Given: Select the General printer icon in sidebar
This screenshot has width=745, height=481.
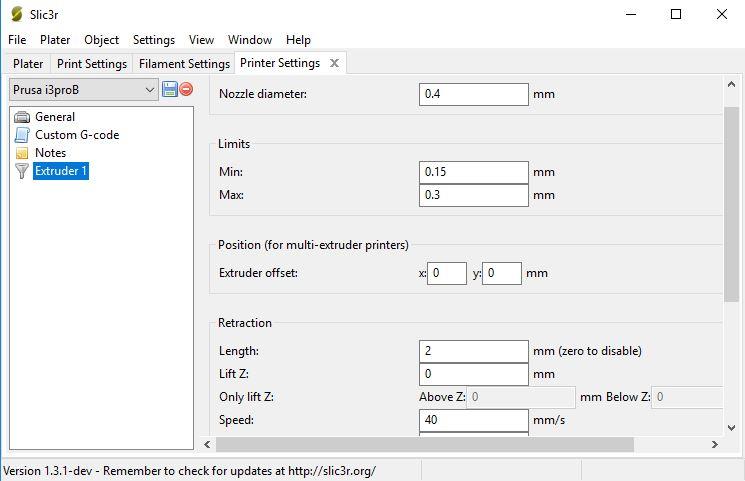Looking at the screenshot, I should 22,117.
